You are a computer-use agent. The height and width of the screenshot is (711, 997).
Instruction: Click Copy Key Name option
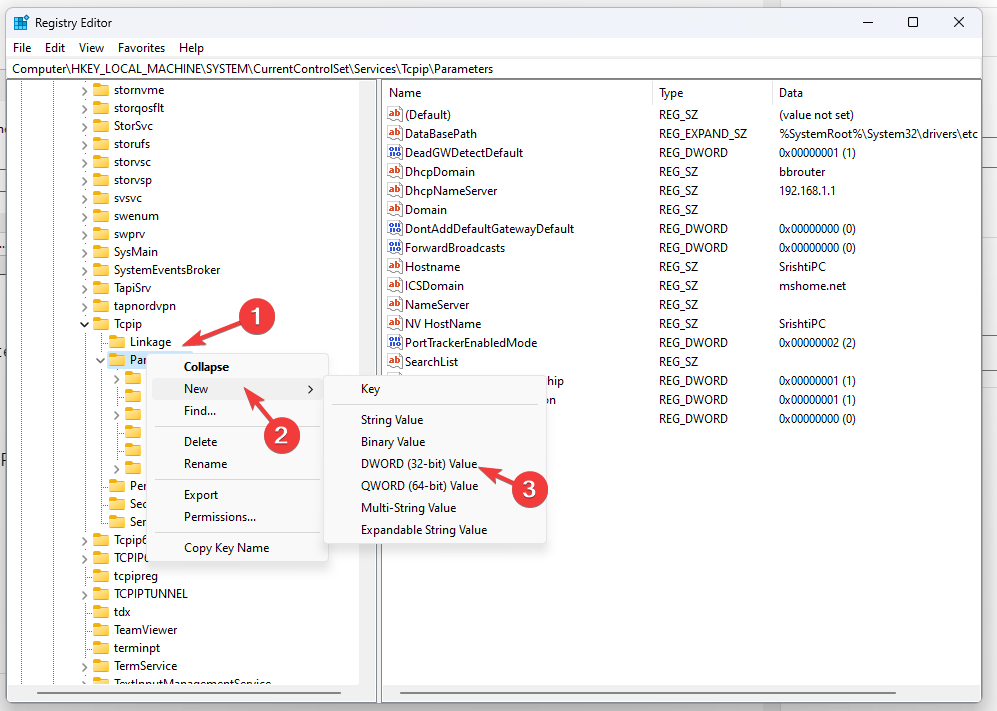(x=226, y=548)
